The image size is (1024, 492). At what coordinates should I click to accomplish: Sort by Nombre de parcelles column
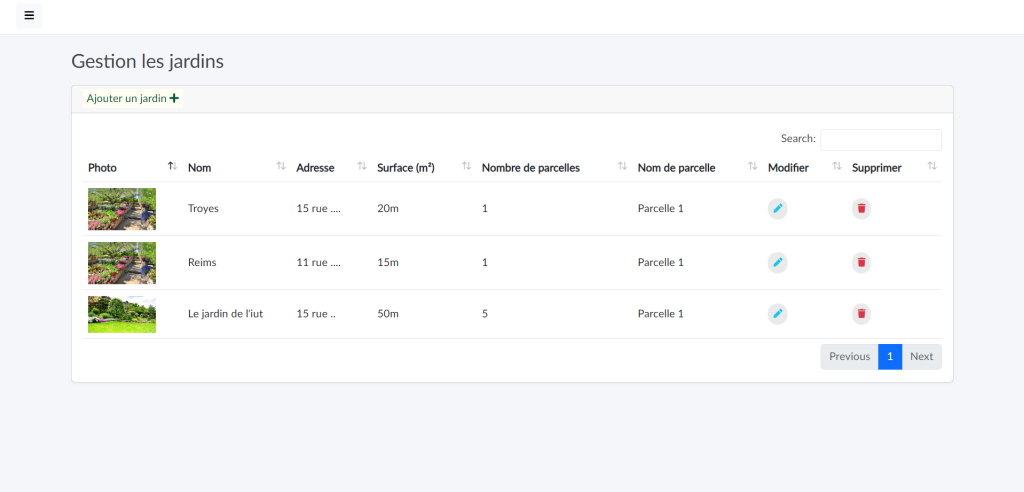530,168
